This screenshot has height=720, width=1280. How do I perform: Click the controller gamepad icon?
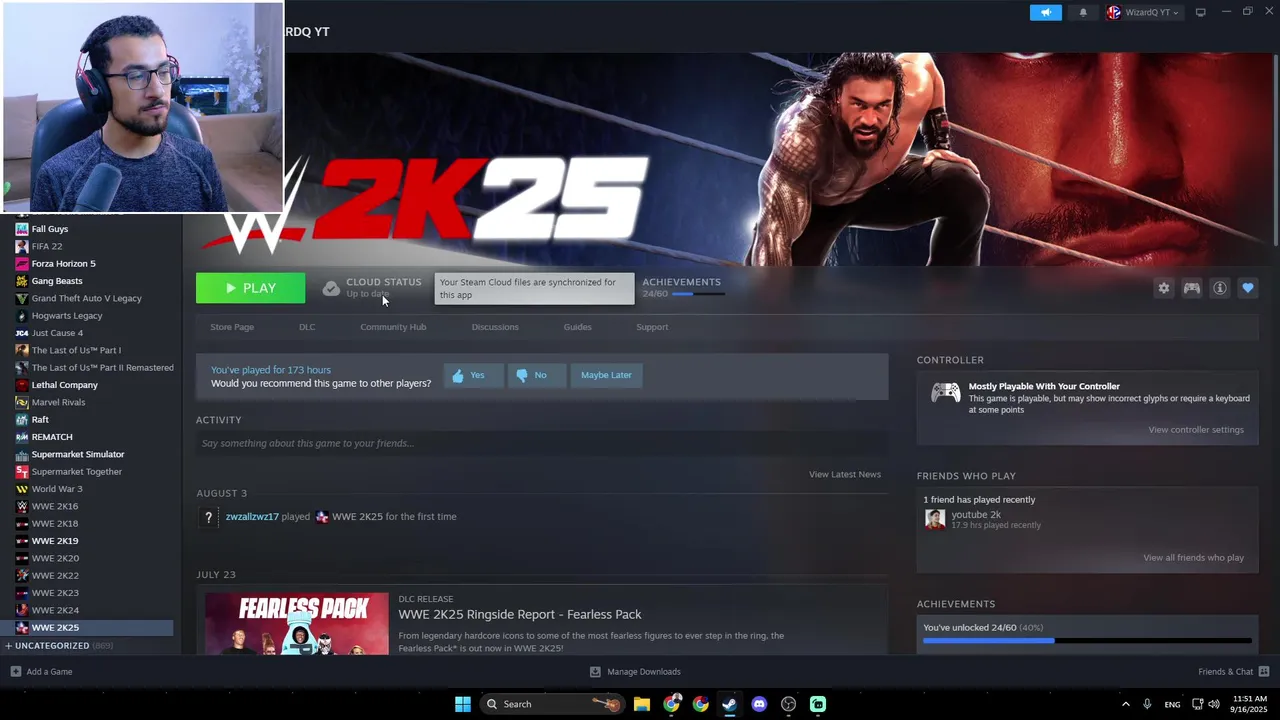tap(945, 393)
